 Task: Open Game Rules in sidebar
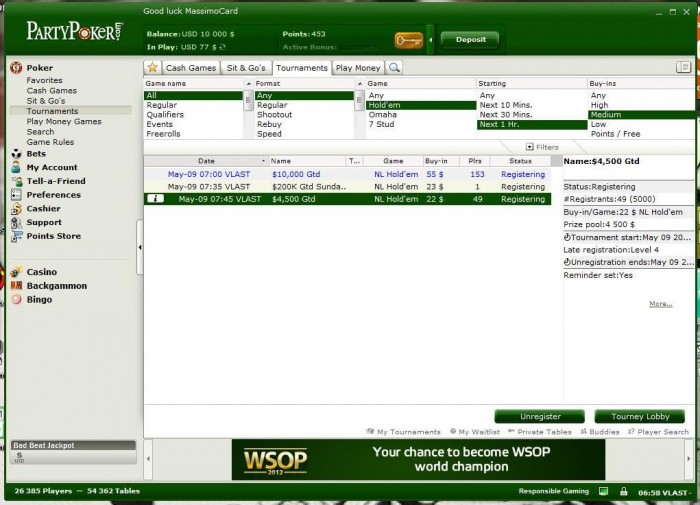pyautogui.click(x=50, y=142)
